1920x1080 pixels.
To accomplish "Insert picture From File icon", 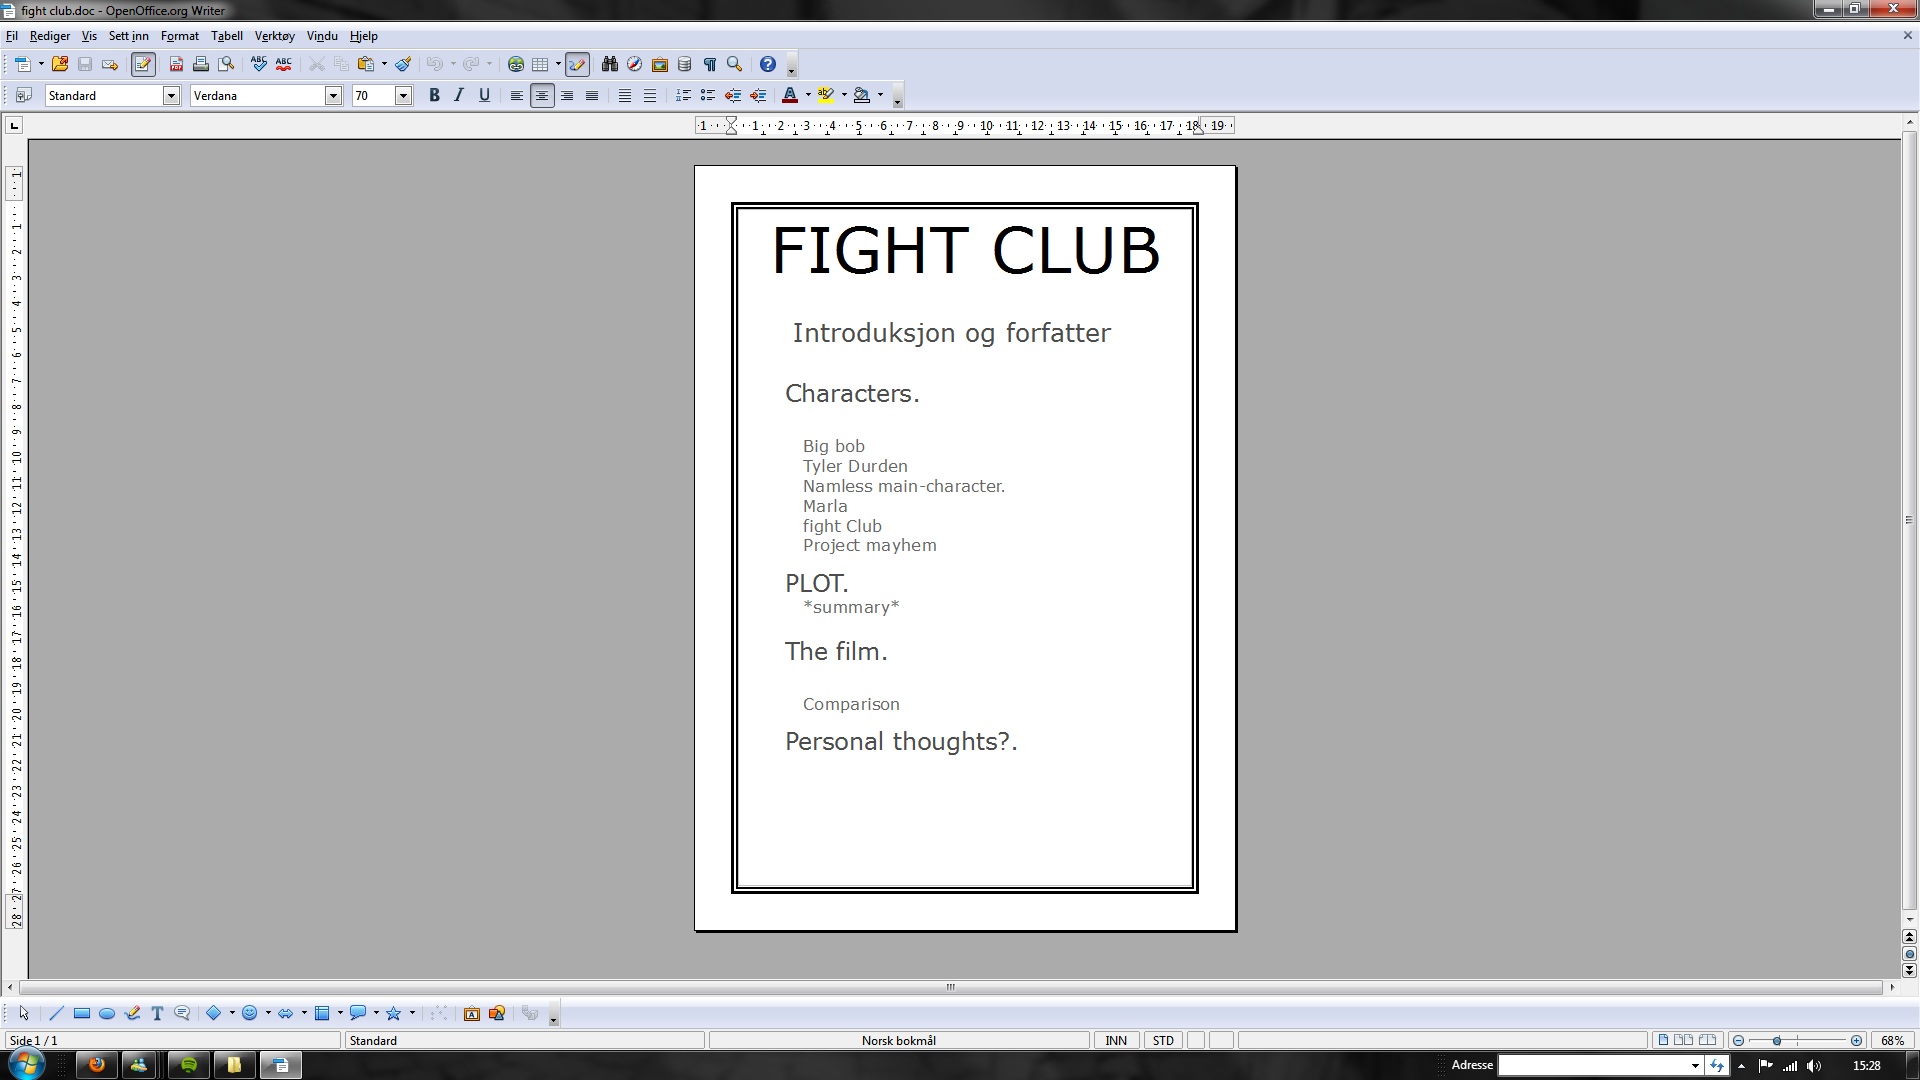I will (497, 1013).
